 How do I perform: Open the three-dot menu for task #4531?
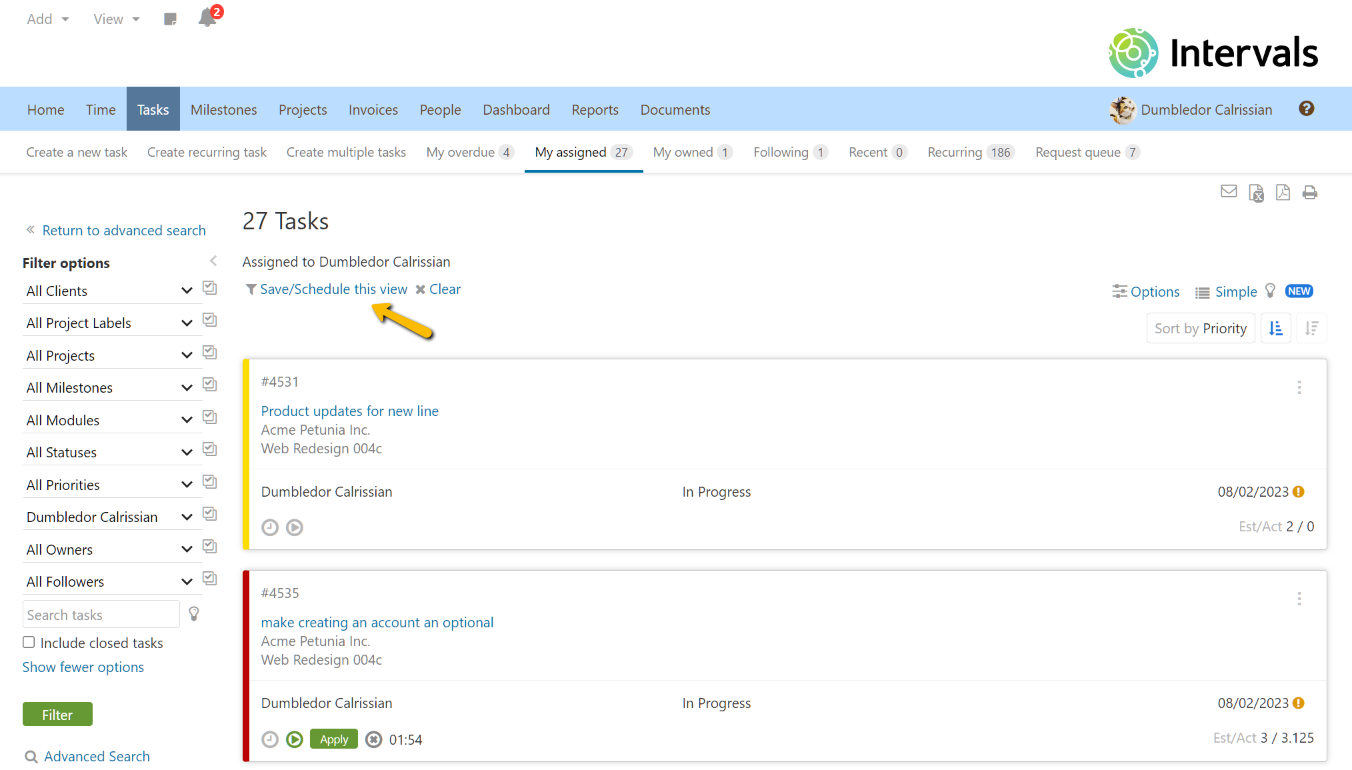(x=1299, y=387)
